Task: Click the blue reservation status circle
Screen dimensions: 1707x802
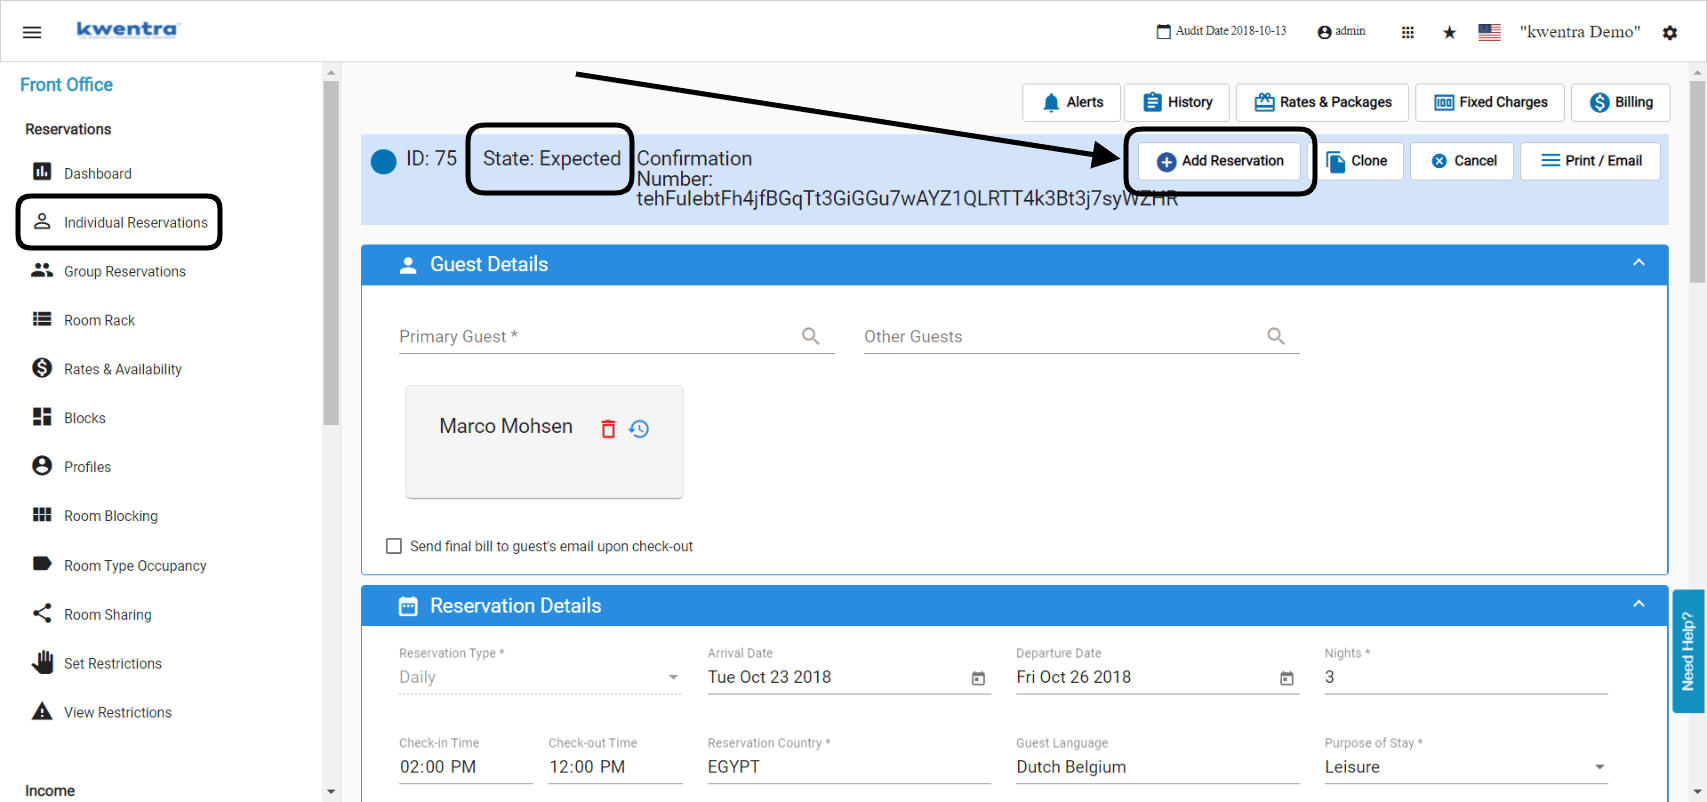Action: coord(384,161)
